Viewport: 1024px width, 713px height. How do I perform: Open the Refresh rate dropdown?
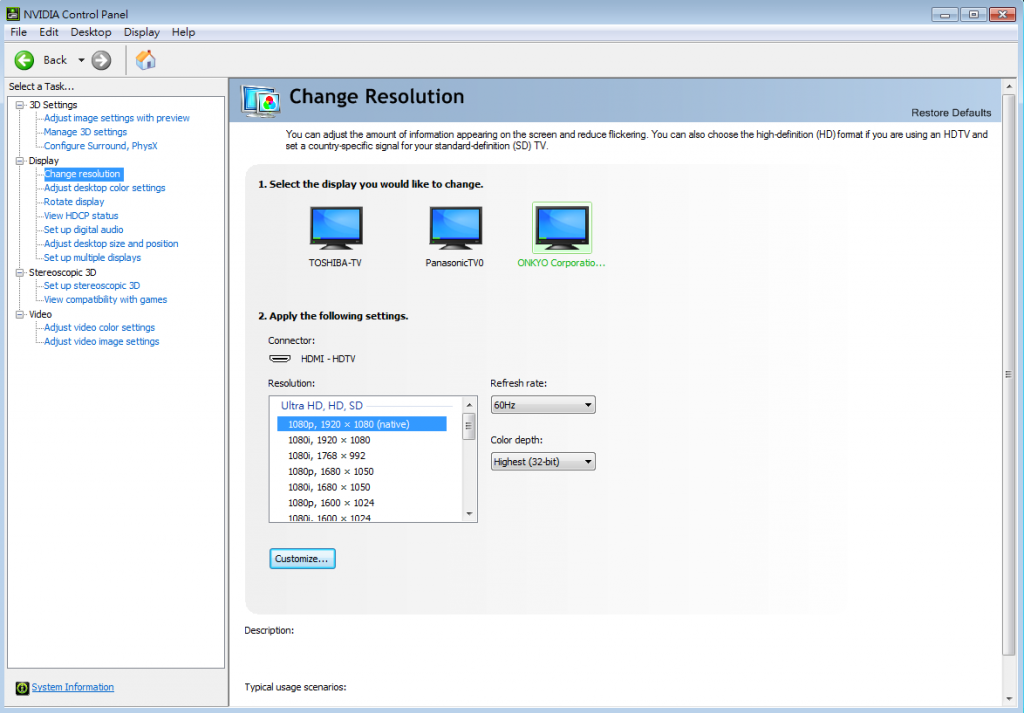pyautogui.click(x=543, y=405)
